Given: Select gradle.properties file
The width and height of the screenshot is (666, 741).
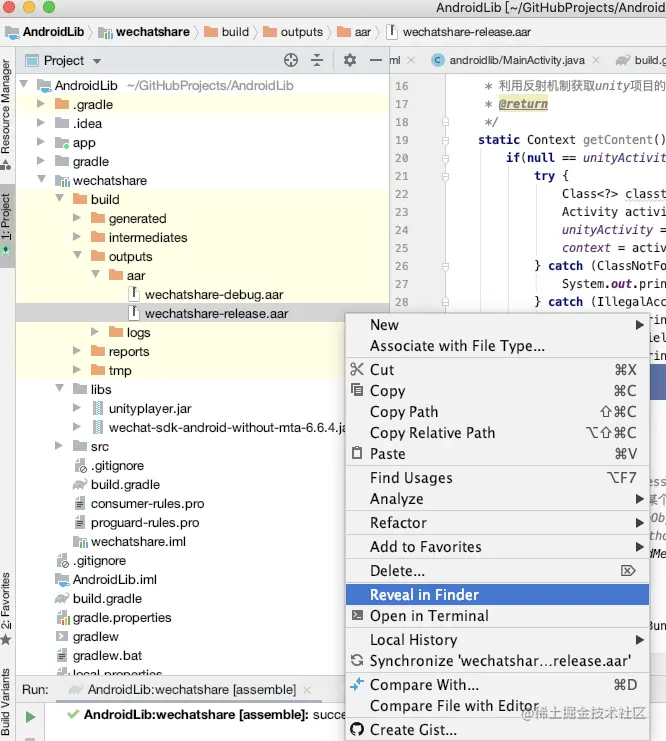Looking at the screenshot, I should tap(122, 617).
